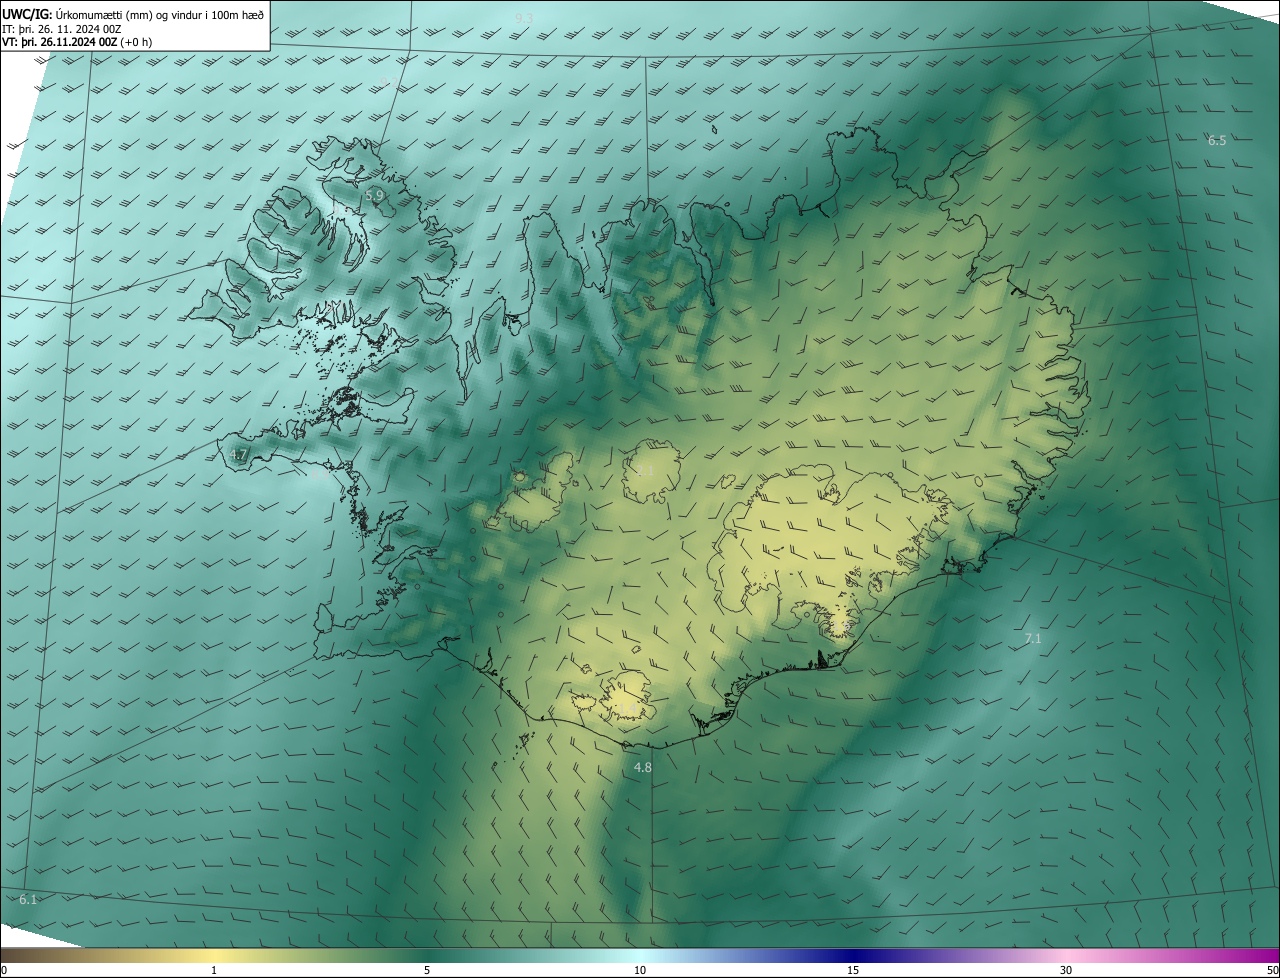Pick the 5.9 value label on the Westfjords
The image size is (1280, 978).
click(375, 196)
